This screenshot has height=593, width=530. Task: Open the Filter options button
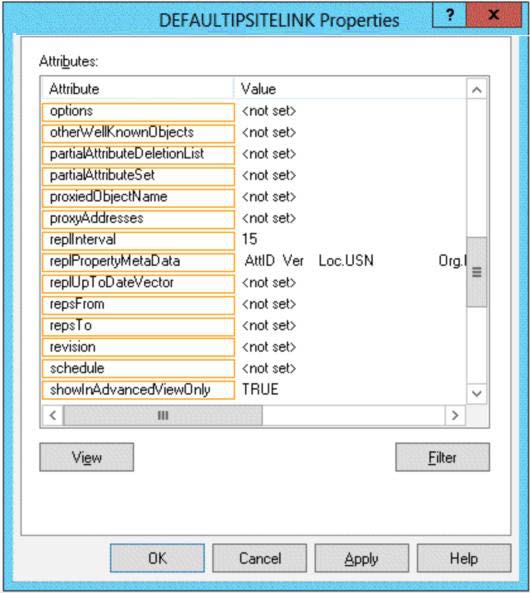[x=443, y=457]
